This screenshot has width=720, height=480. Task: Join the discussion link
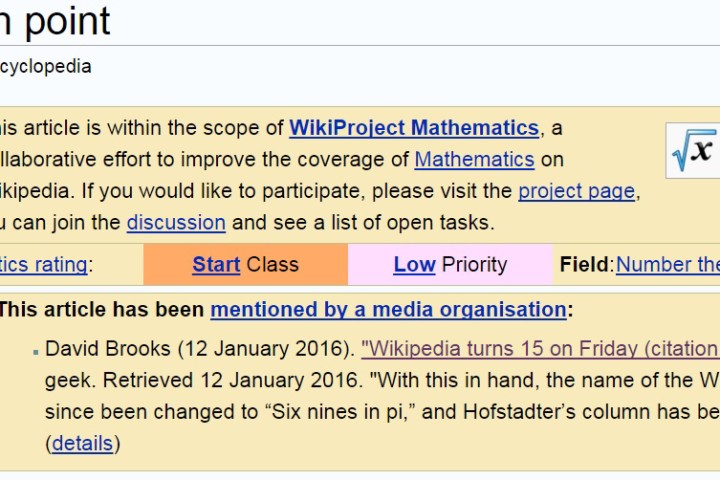(x=176, y=223)
